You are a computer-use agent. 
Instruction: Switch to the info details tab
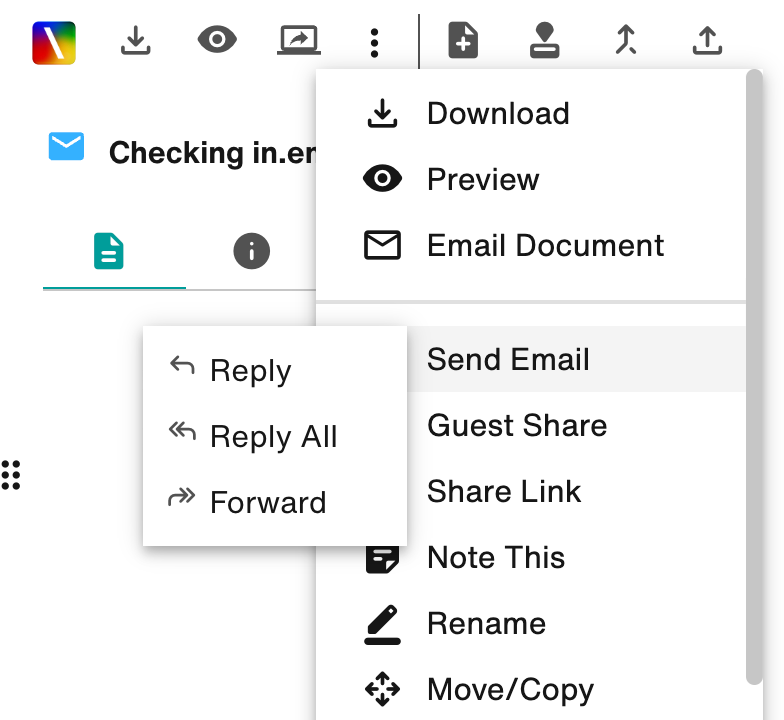click(252, 251)
